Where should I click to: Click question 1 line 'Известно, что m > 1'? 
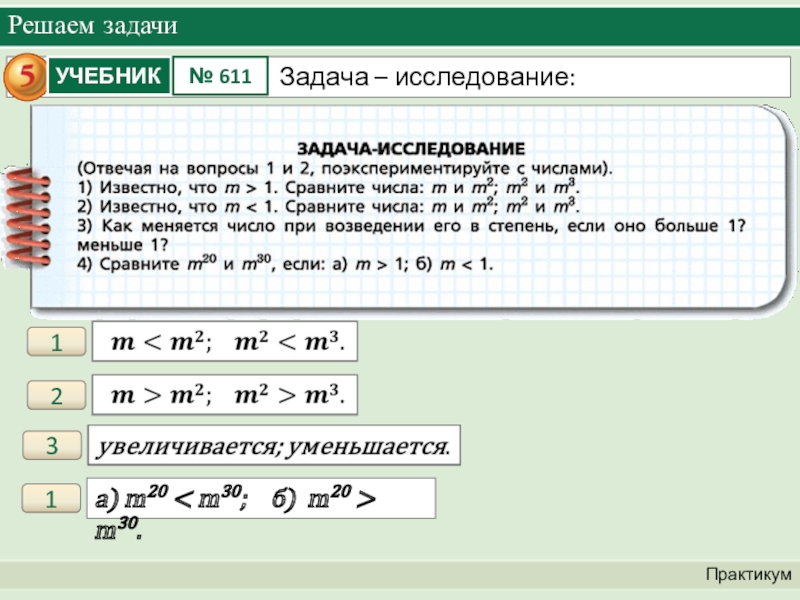330,187
